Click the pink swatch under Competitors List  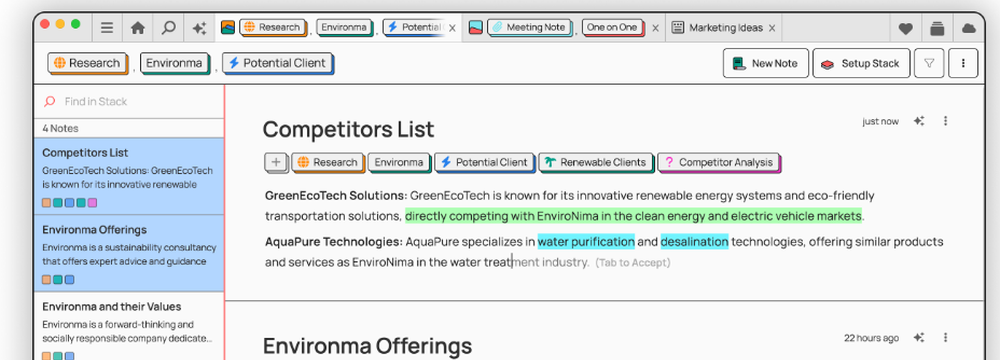pyautogui.click(x=92, y=203)
